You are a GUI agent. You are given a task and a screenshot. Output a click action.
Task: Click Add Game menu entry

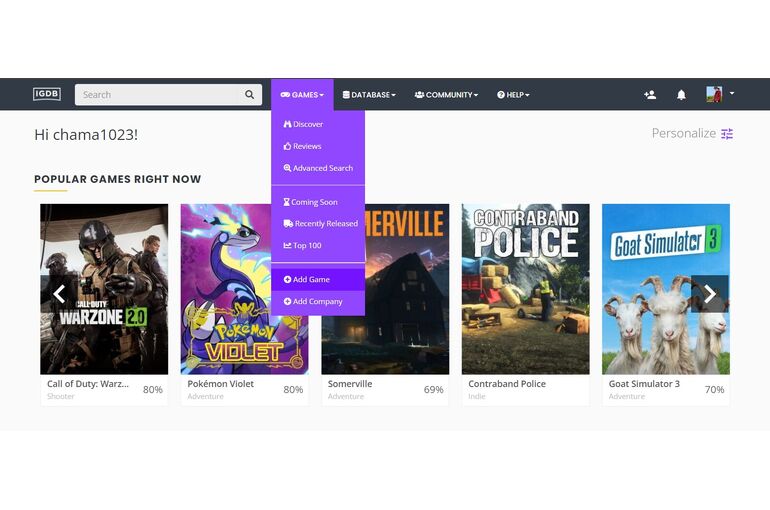(x=318, y=279)
